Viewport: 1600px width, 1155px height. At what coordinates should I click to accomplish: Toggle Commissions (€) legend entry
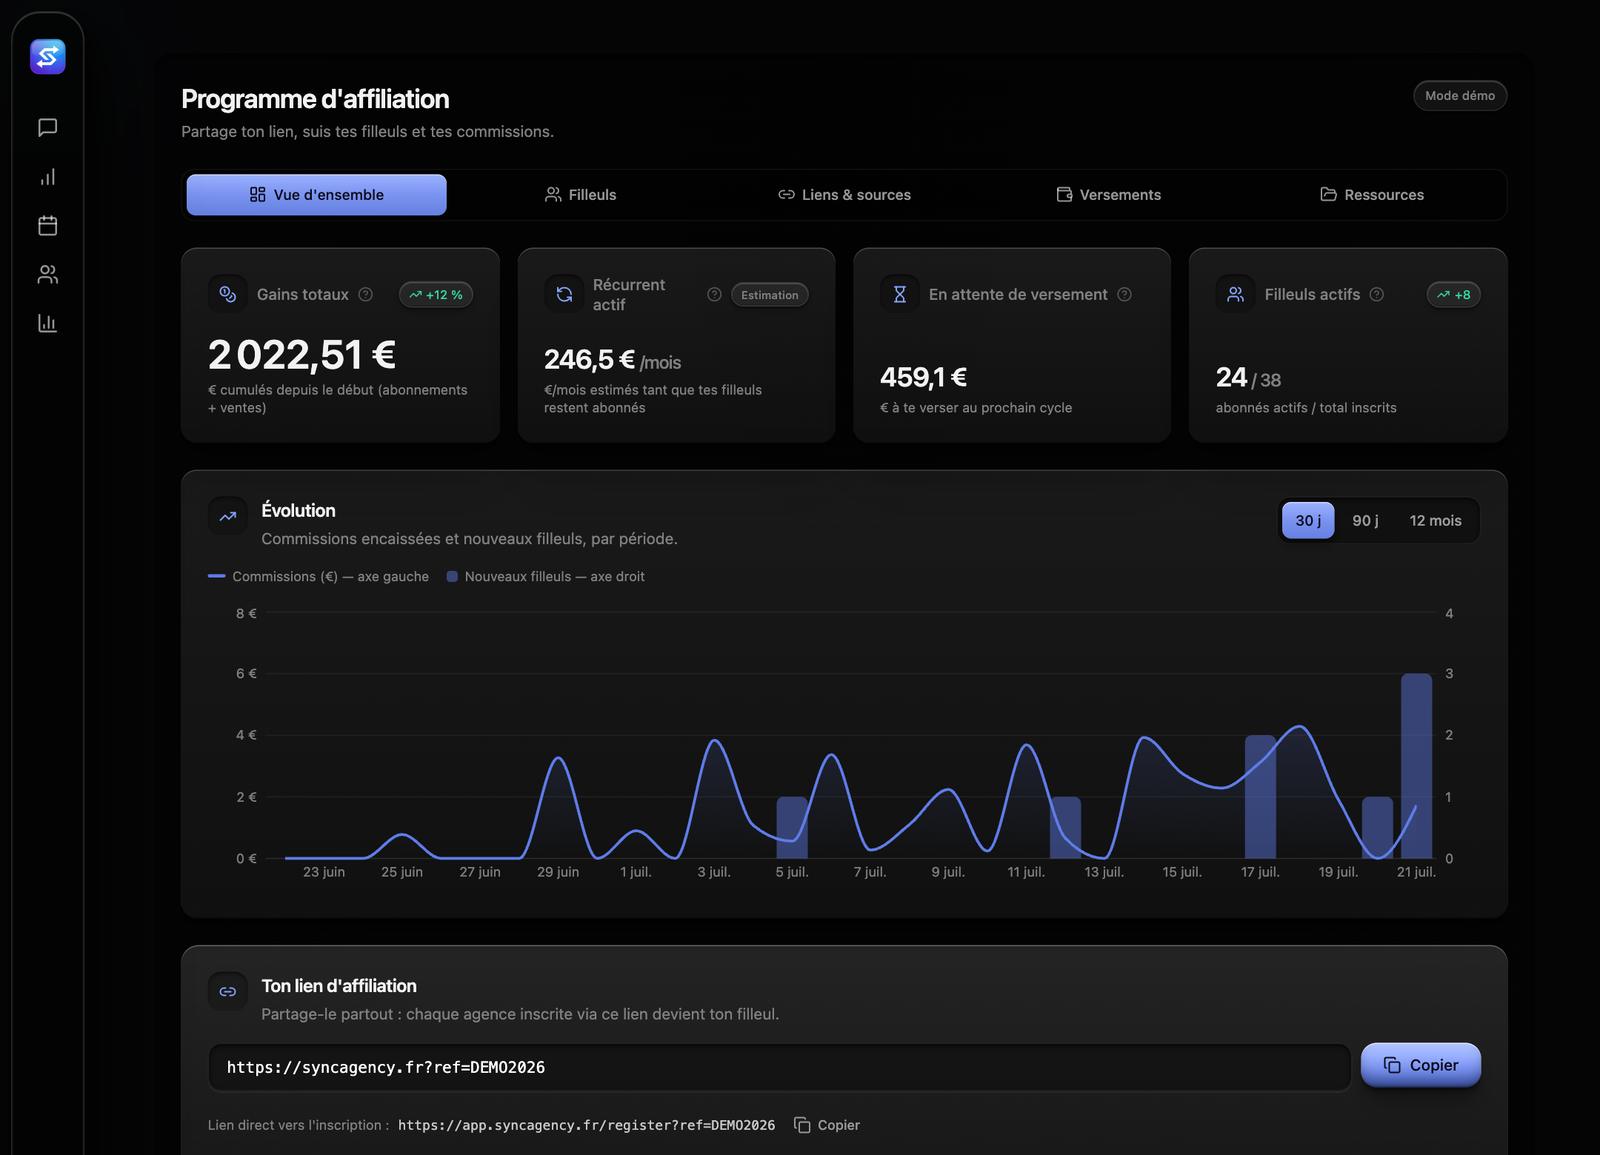318,576
